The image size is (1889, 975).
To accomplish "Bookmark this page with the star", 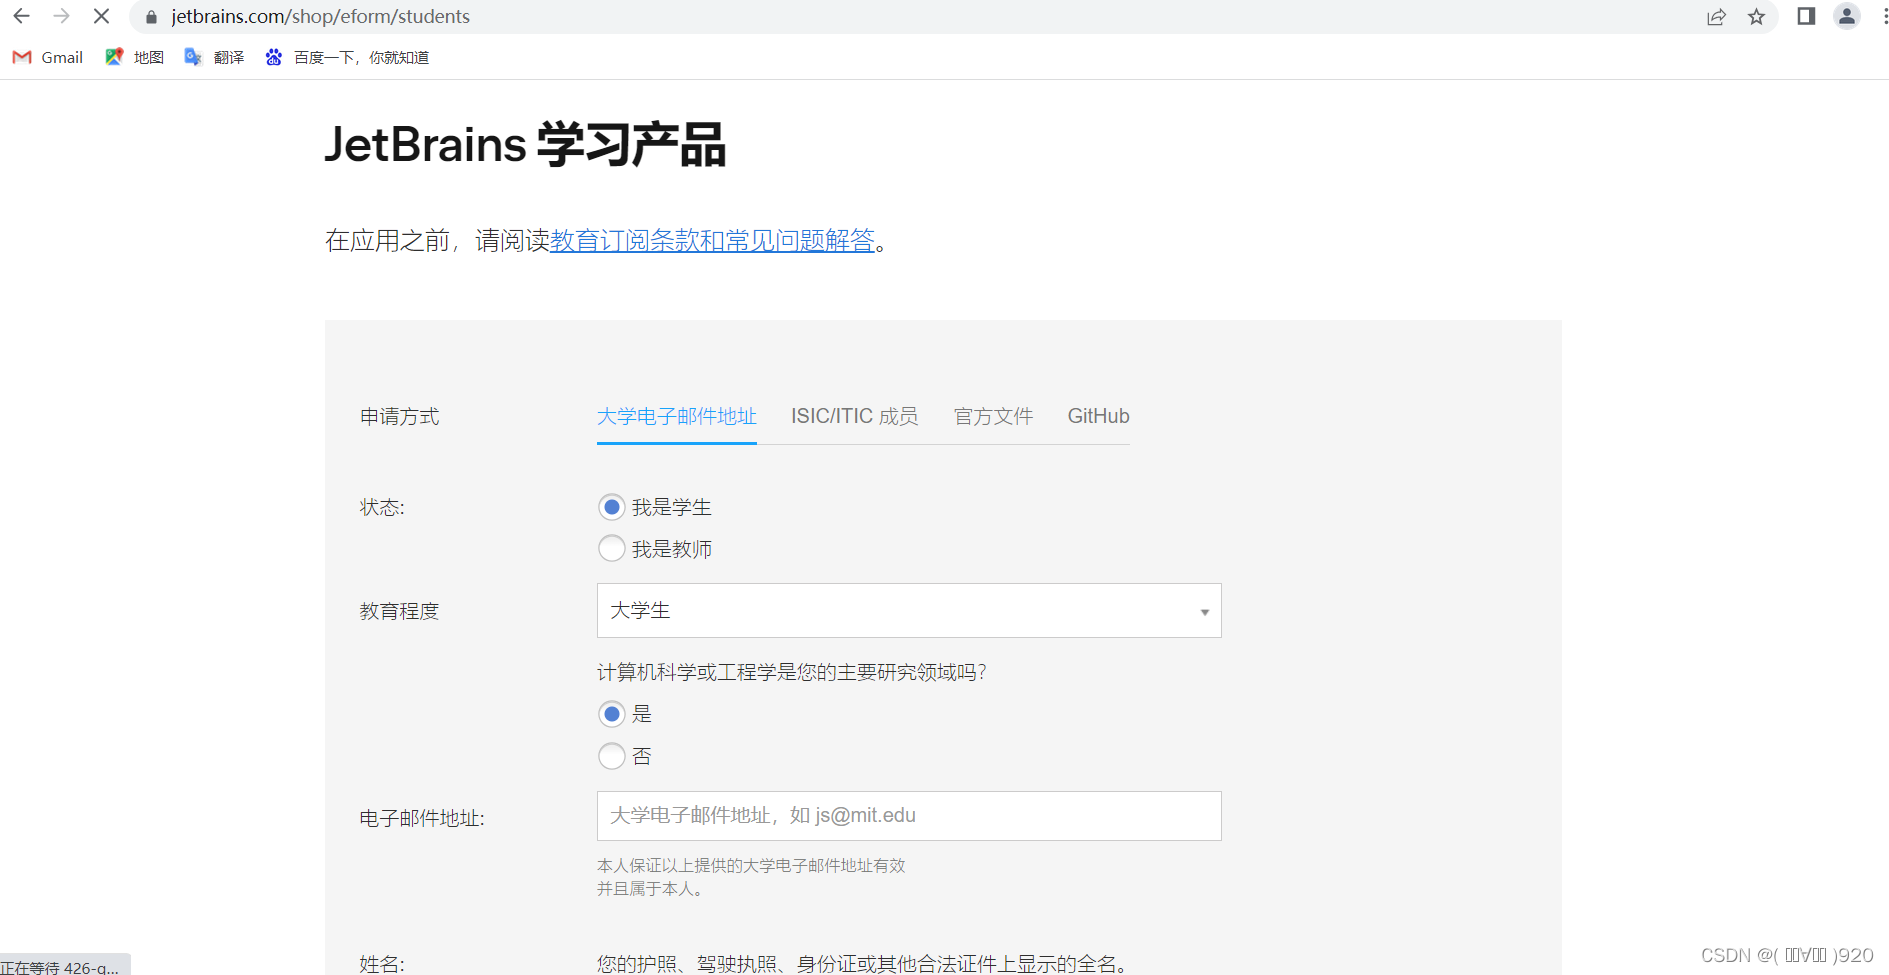I will pos(1756,17).
